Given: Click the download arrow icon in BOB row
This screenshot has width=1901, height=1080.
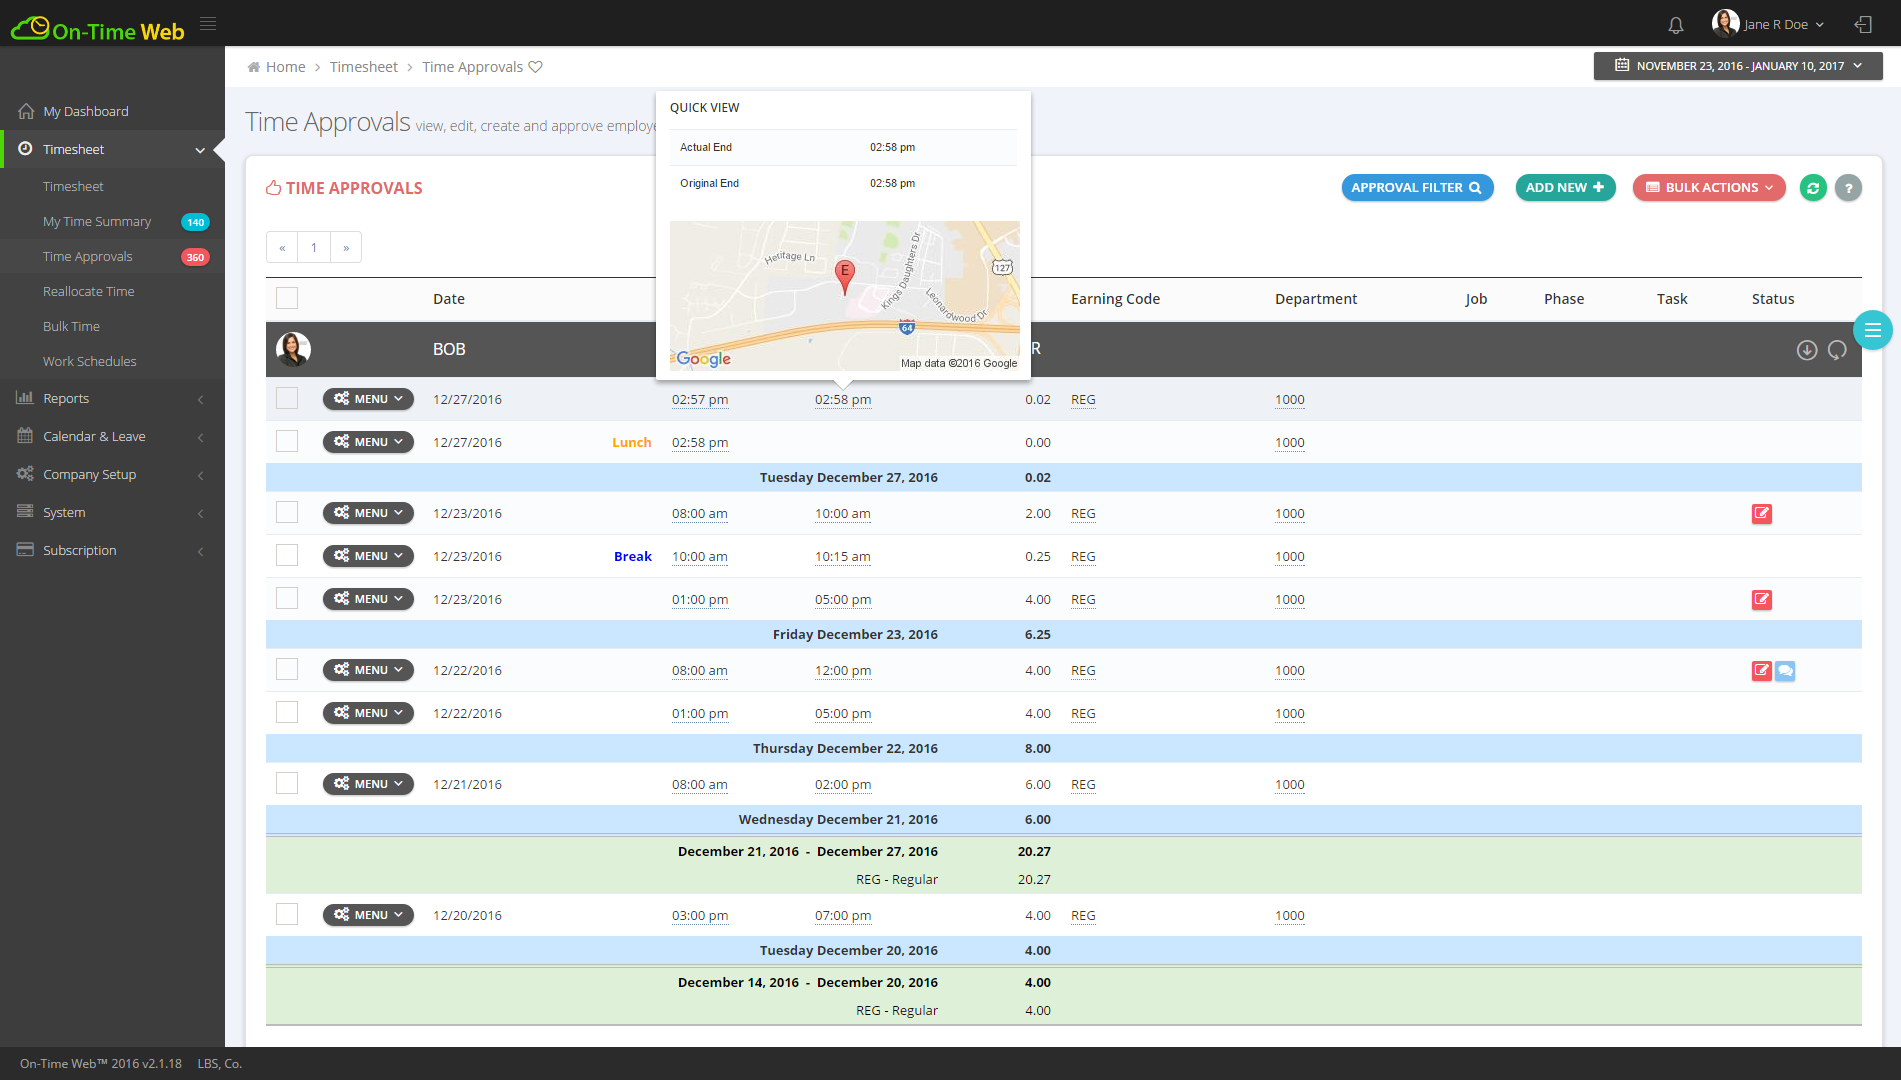Looking at the screenshot, I should pyautogui.click(x=1806, y=350).
